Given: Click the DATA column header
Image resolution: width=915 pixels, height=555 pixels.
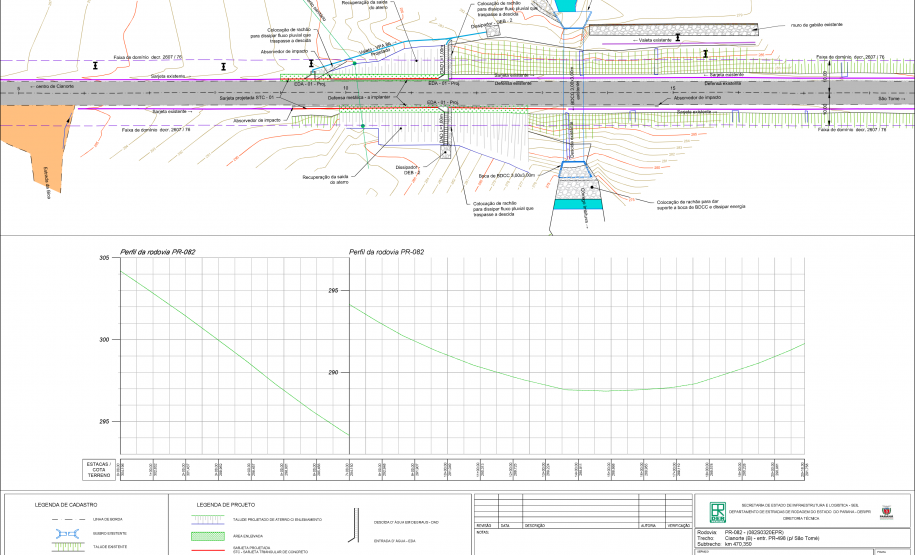Looking at the screenshot, I should [x=505, y=526].
